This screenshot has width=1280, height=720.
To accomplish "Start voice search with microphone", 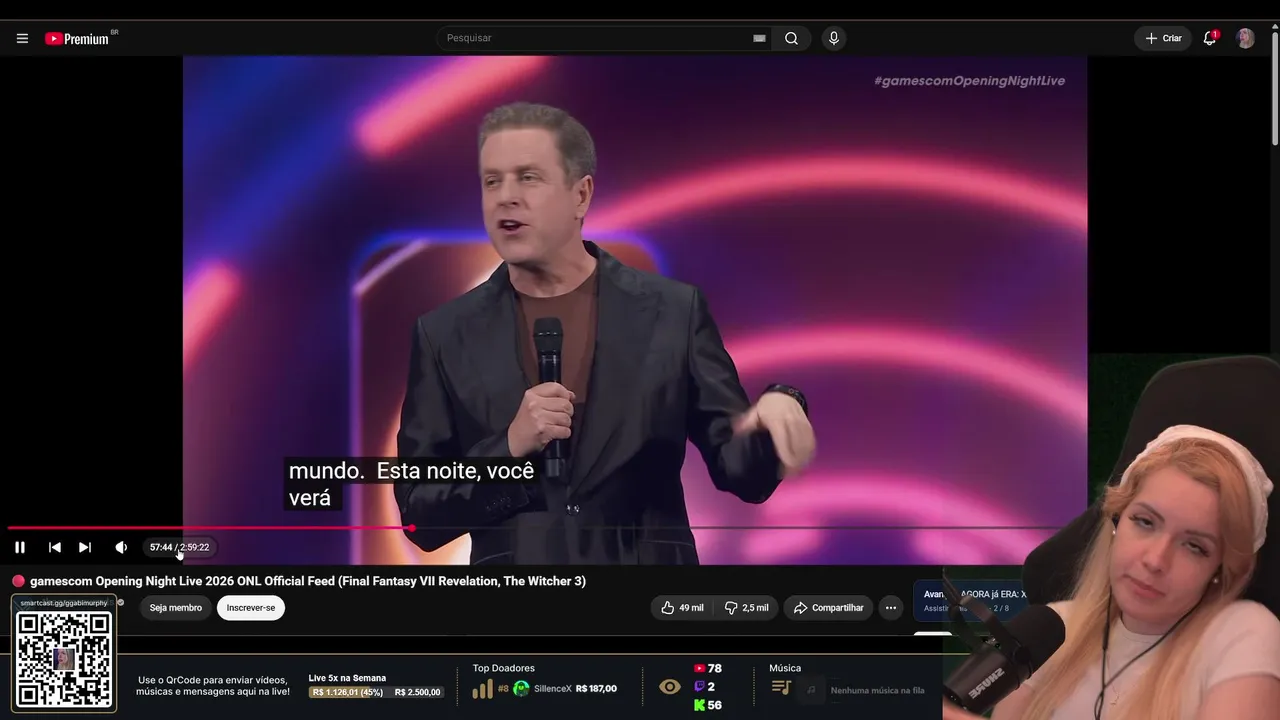I will click(833, 38).
